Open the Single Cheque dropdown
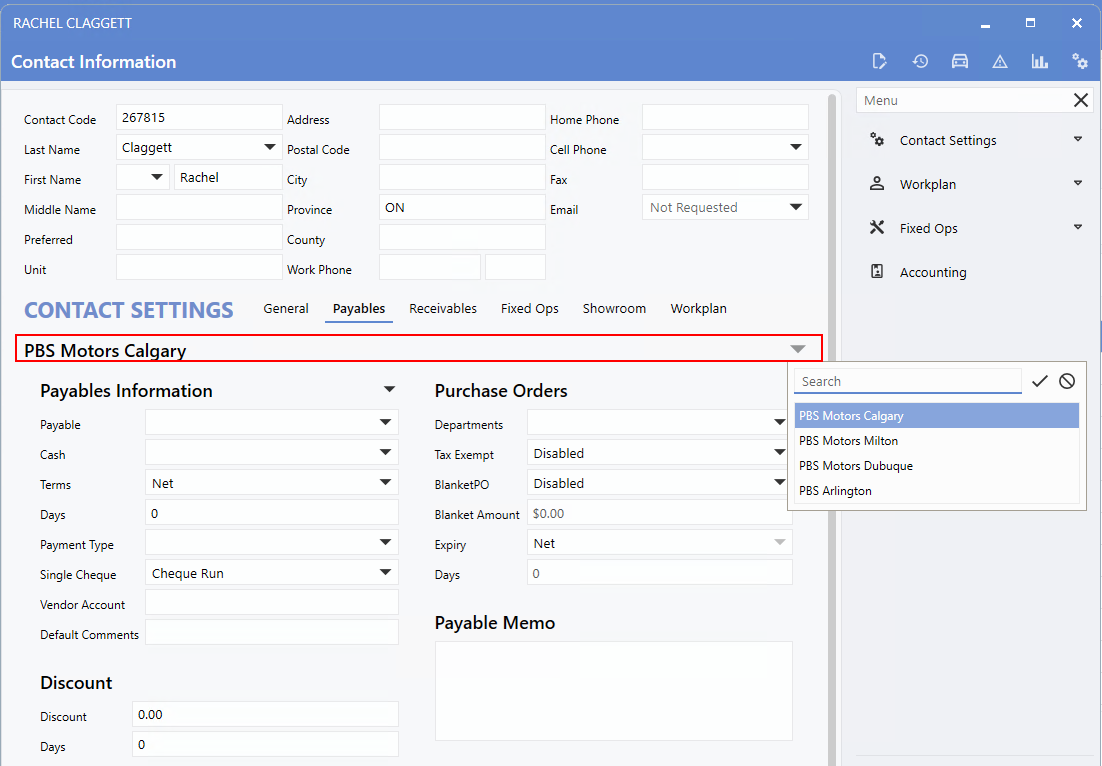This screenshot has height=766, width=1102. point(385,573)
